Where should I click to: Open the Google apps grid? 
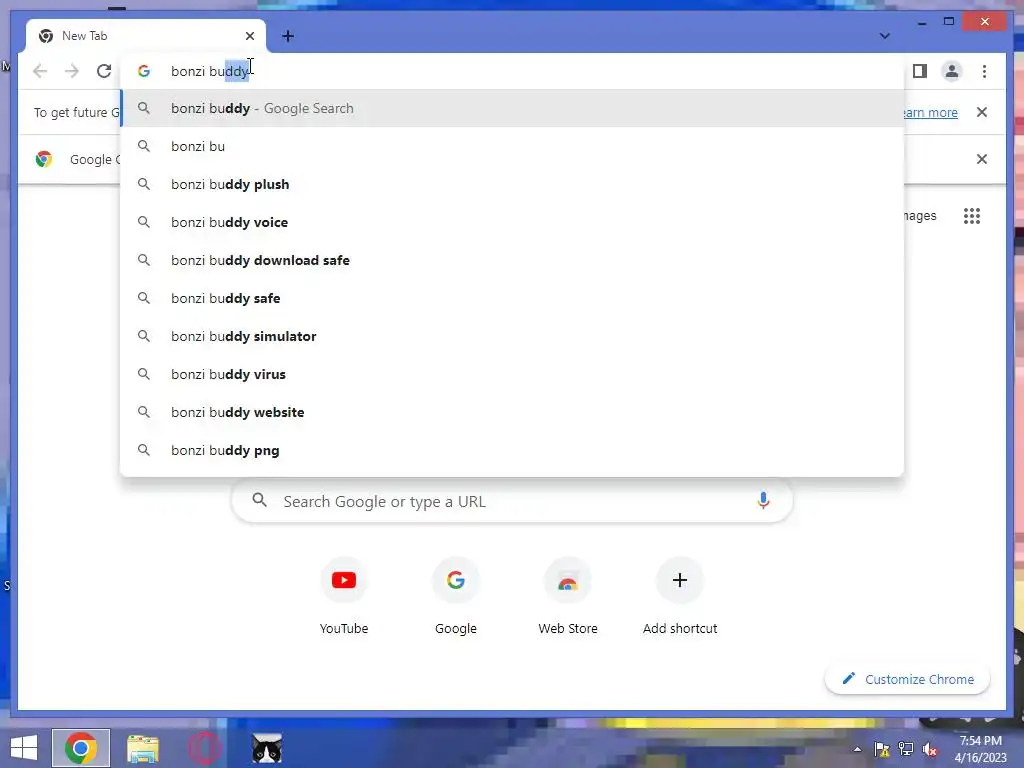coord(972,216)
